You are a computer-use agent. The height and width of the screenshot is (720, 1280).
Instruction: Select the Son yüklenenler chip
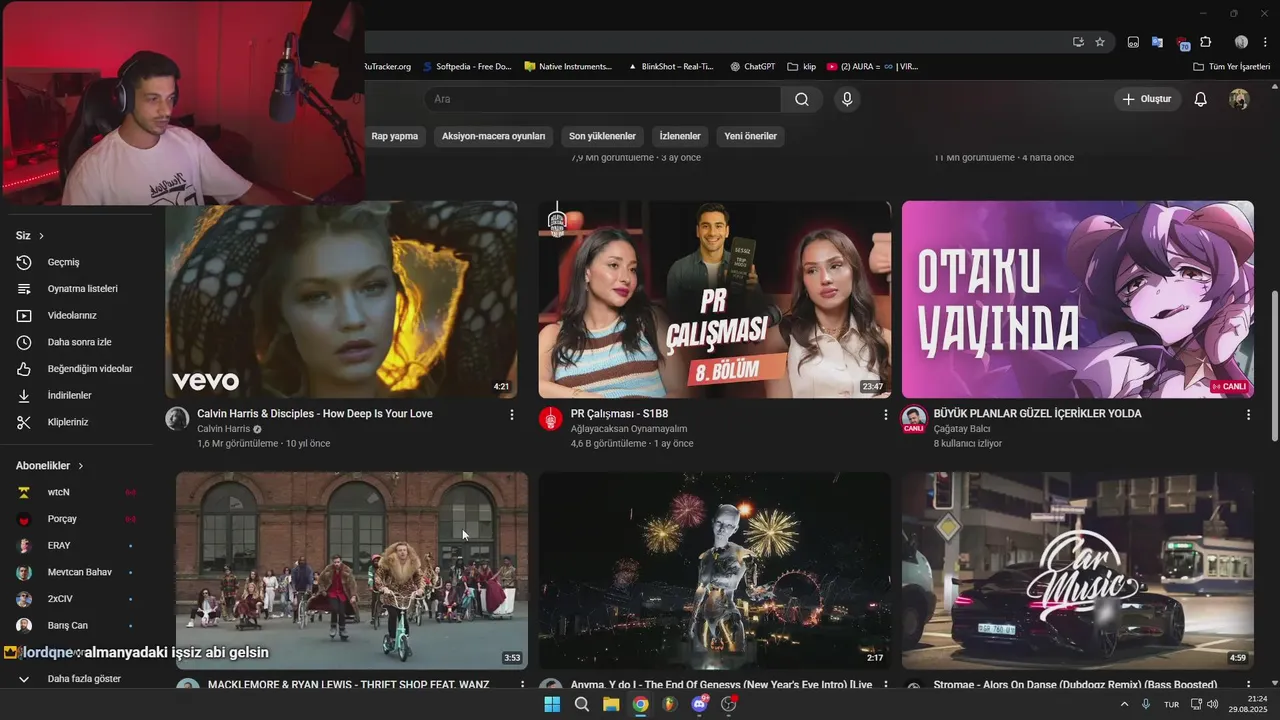[602, 136]
